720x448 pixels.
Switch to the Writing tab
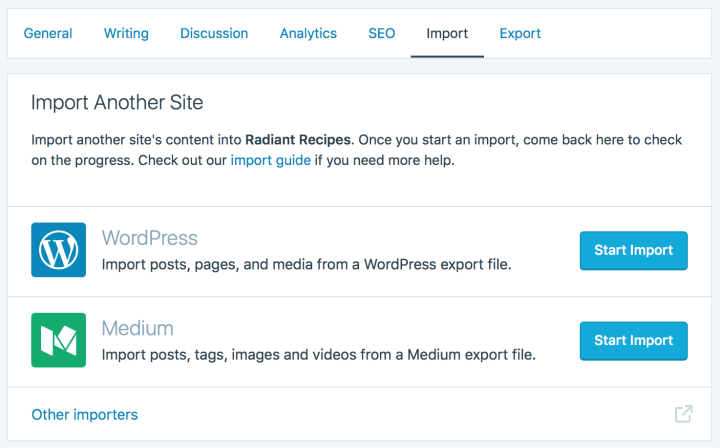(126, 33)
